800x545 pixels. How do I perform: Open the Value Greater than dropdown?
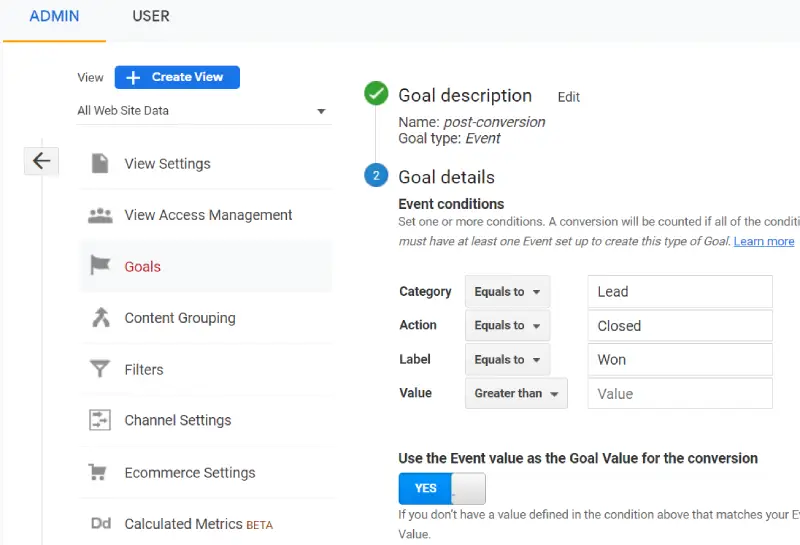tap(516, 393)
